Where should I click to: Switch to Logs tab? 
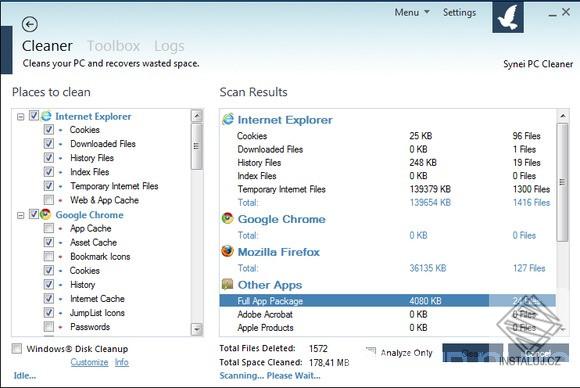pos(169,46)
